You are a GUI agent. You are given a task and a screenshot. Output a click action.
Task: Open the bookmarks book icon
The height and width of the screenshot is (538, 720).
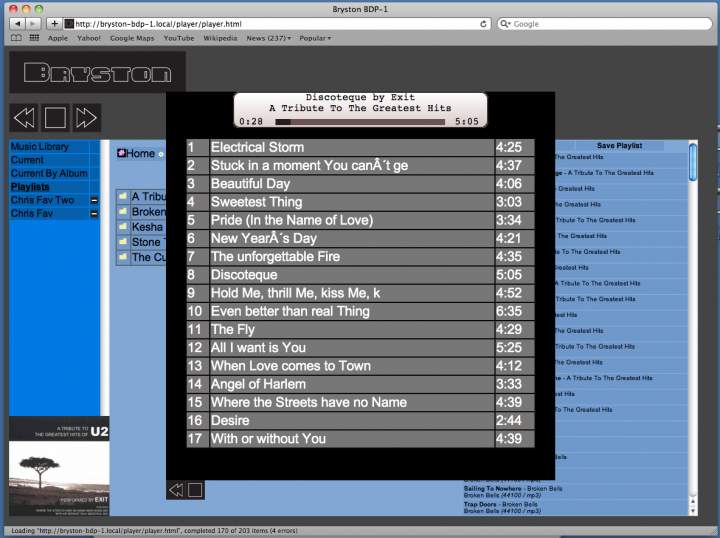click(x=16, y=38)
